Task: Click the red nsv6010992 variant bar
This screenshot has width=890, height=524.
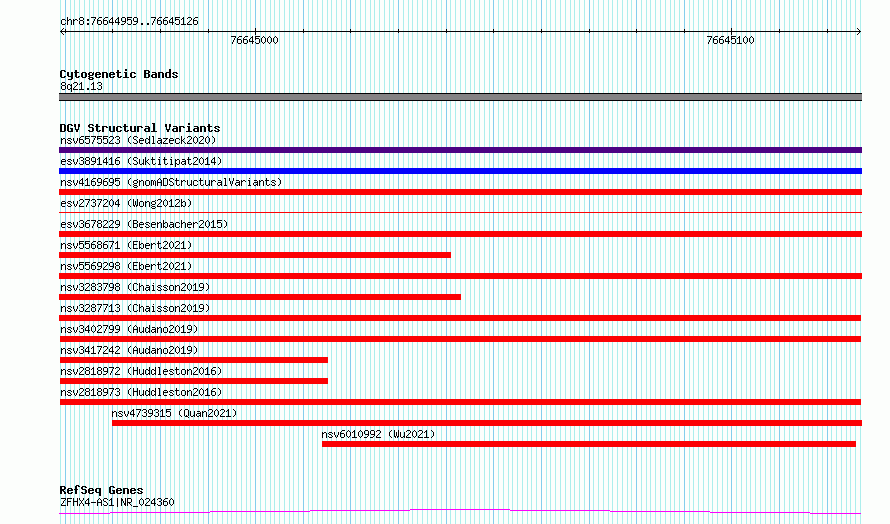Action: 589,444
